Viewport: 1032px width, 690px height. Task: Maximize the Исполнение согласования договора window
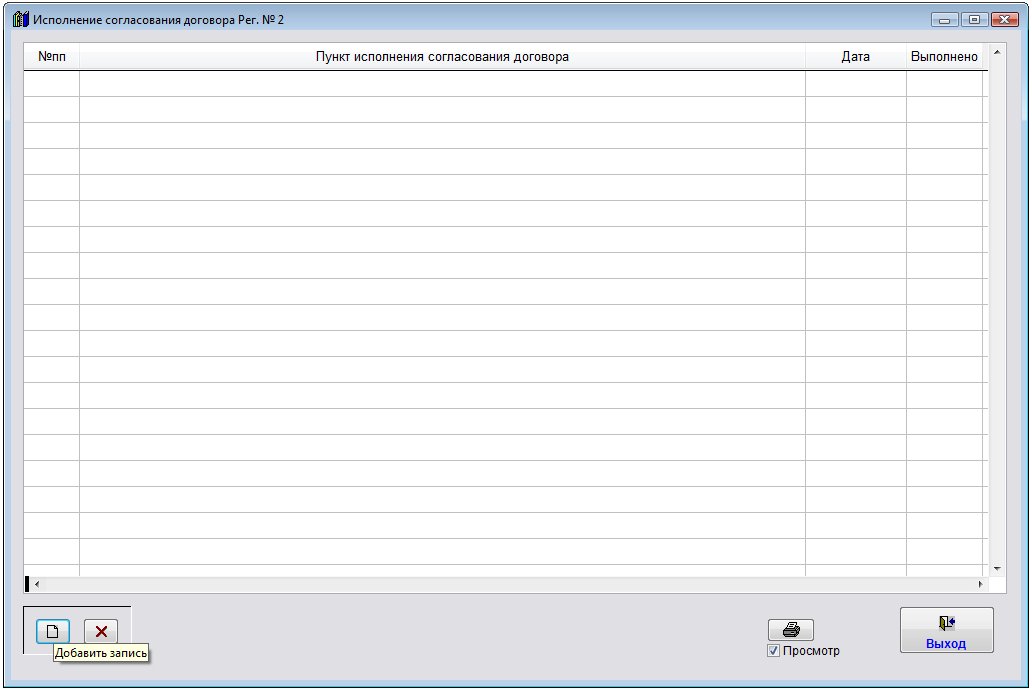pyautogui.click(x=974, y=20)
